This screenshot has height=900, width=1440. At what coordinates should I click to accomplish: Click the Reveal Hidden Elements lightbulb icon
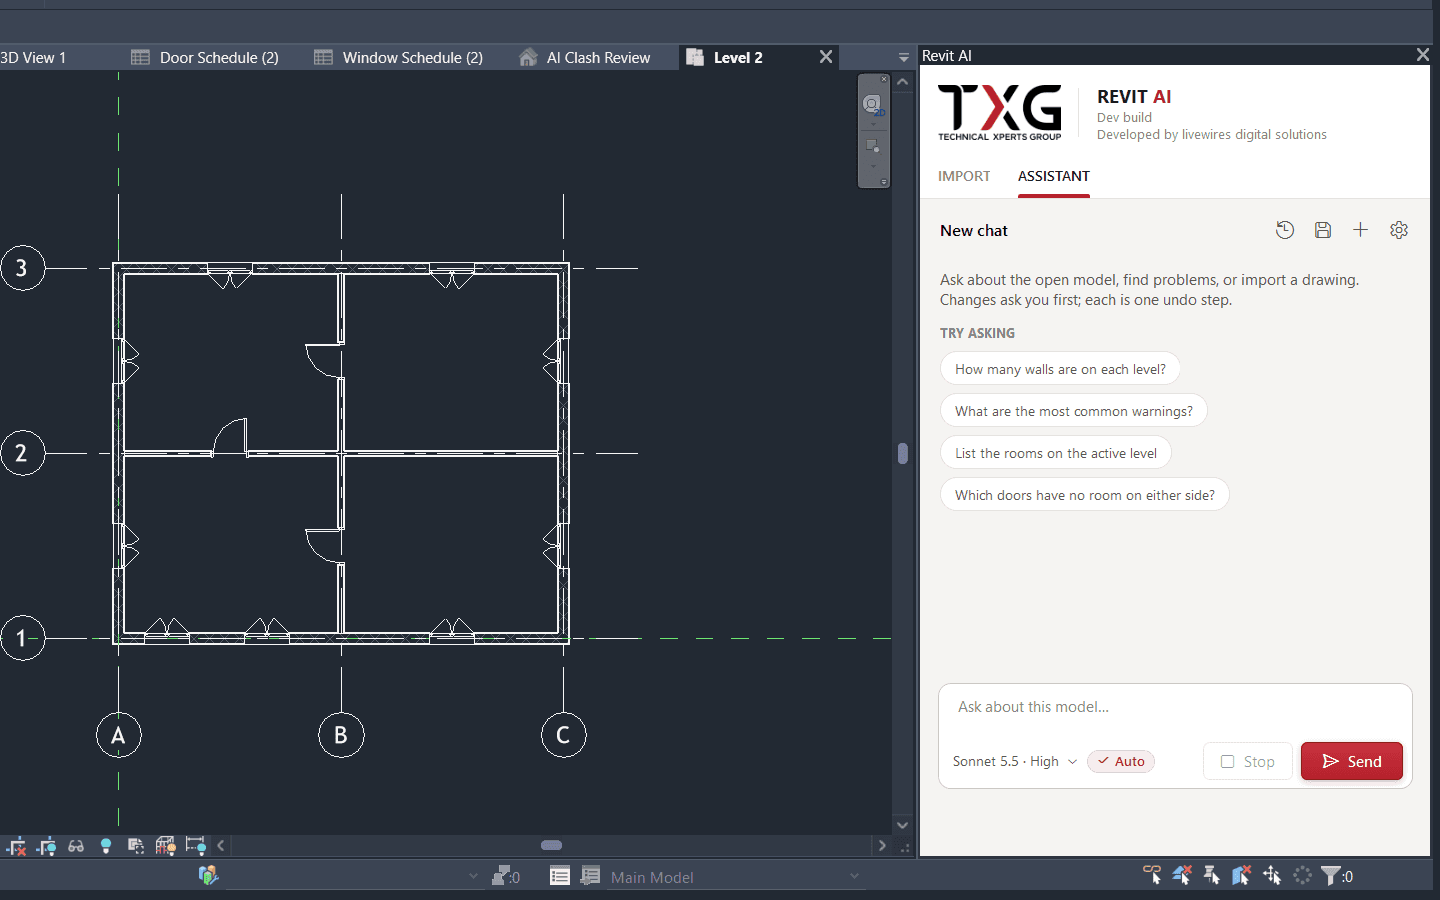(x=106, y=846)
